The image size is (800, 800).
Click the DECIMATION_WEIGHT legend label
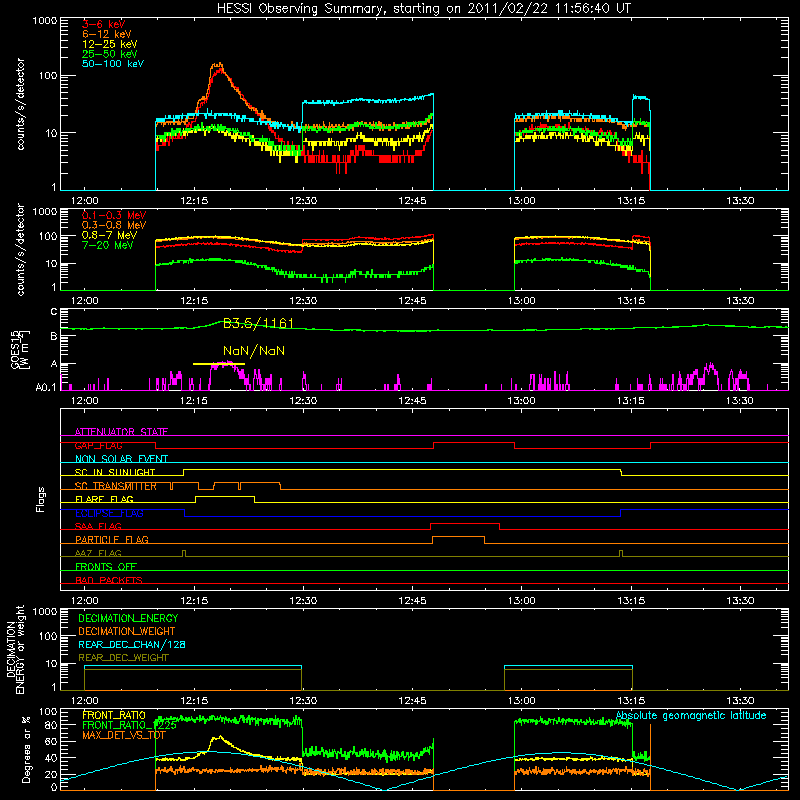tap(127, 632)
